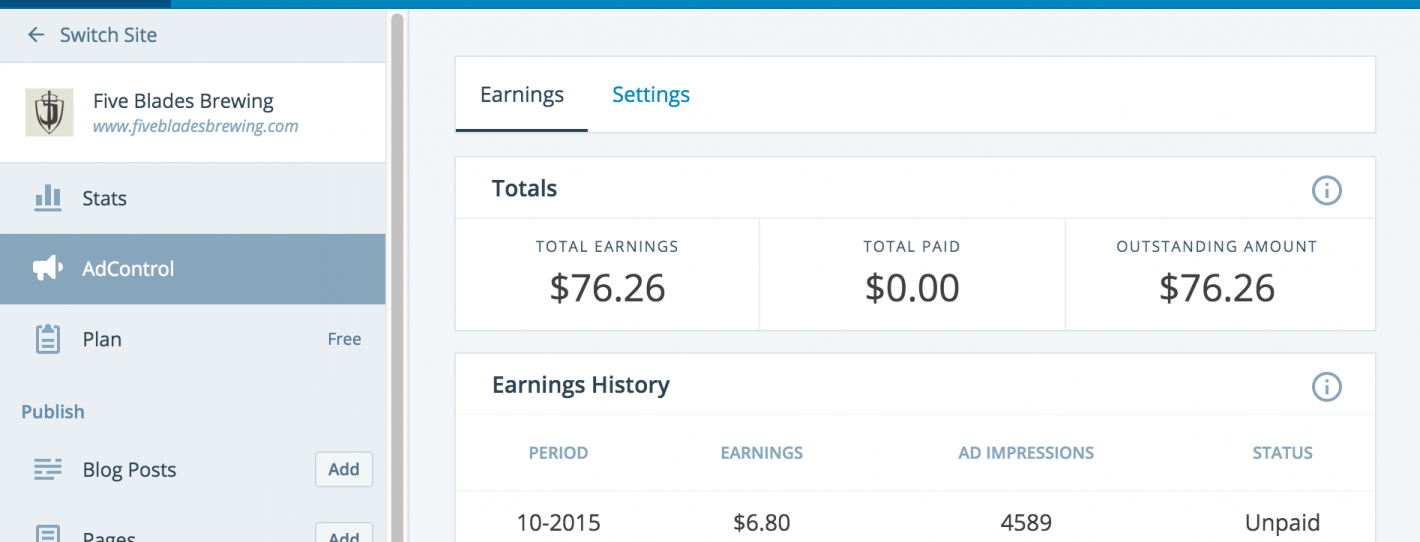Open the www.fivebladesbrewing.com link
The height and width of the screenshot is (542, 1420).
tap(195, 127)
